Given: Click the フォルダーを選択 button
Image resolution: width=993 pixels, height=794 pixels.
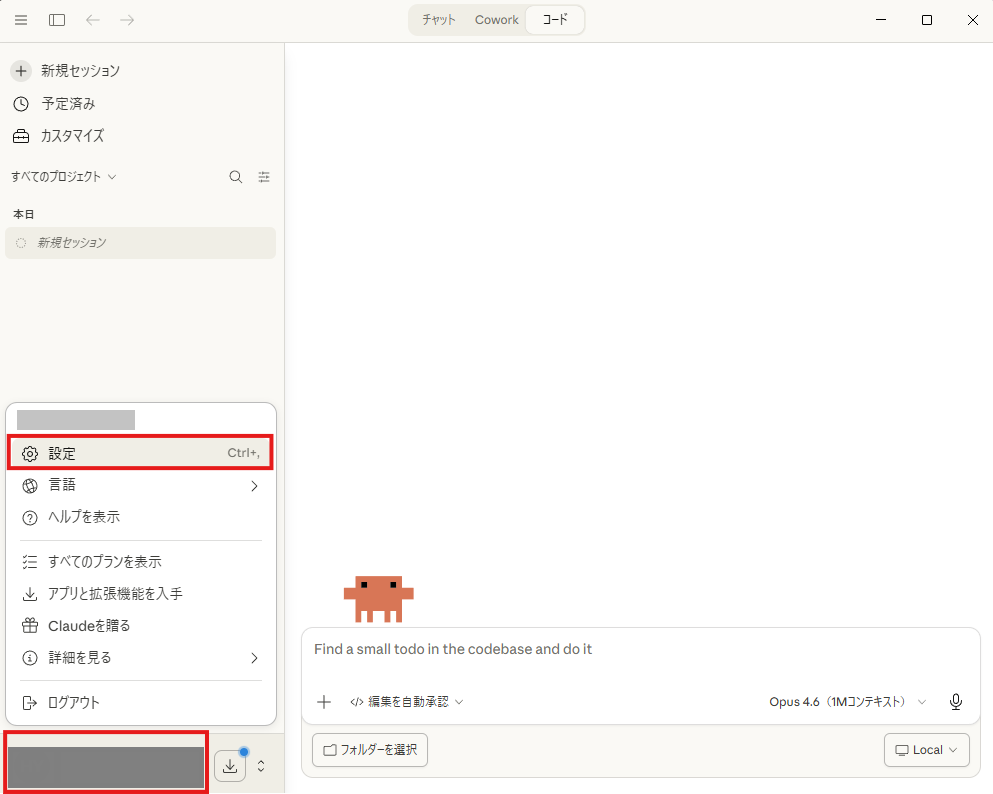Looking at the screenshot, I should (x=370, y=750).
